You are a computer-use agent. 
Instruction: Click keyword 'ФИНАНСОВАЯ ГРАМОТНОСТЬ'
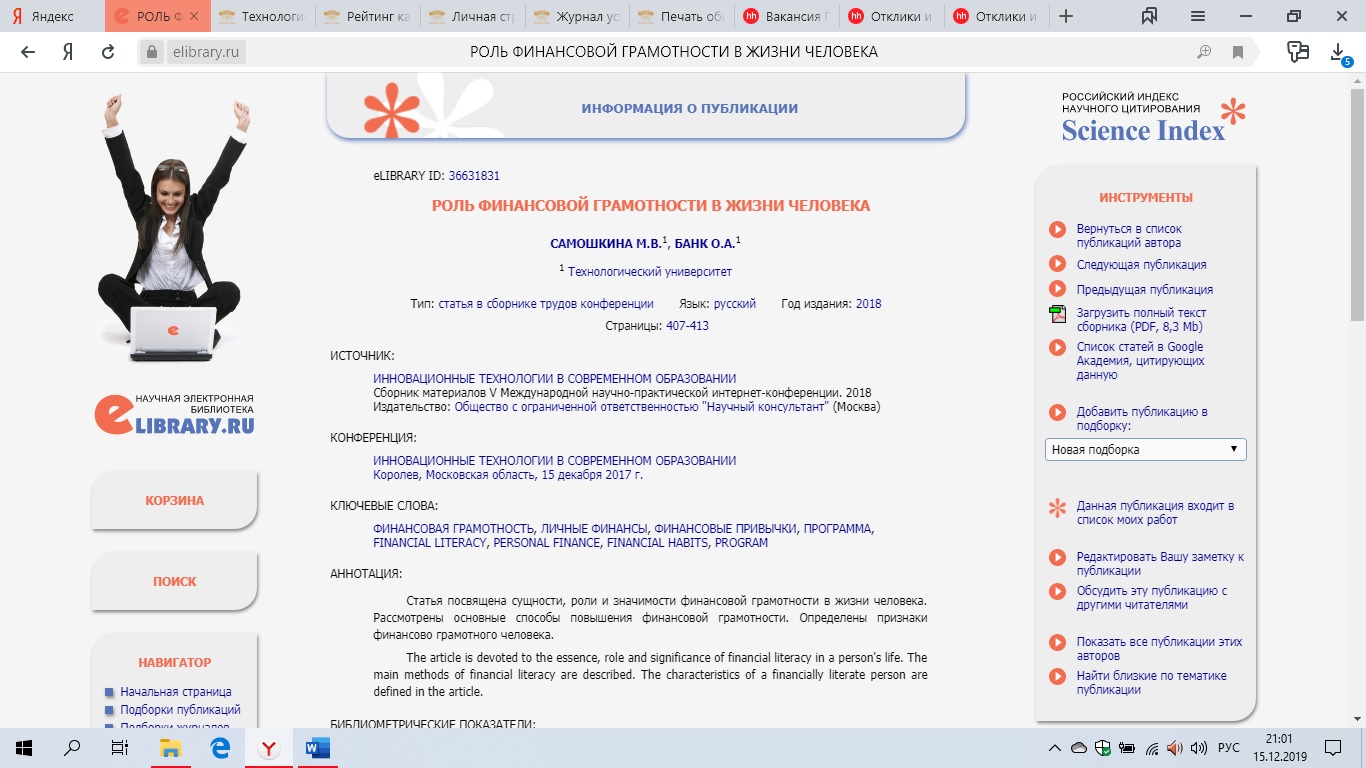tap(454, 528)
